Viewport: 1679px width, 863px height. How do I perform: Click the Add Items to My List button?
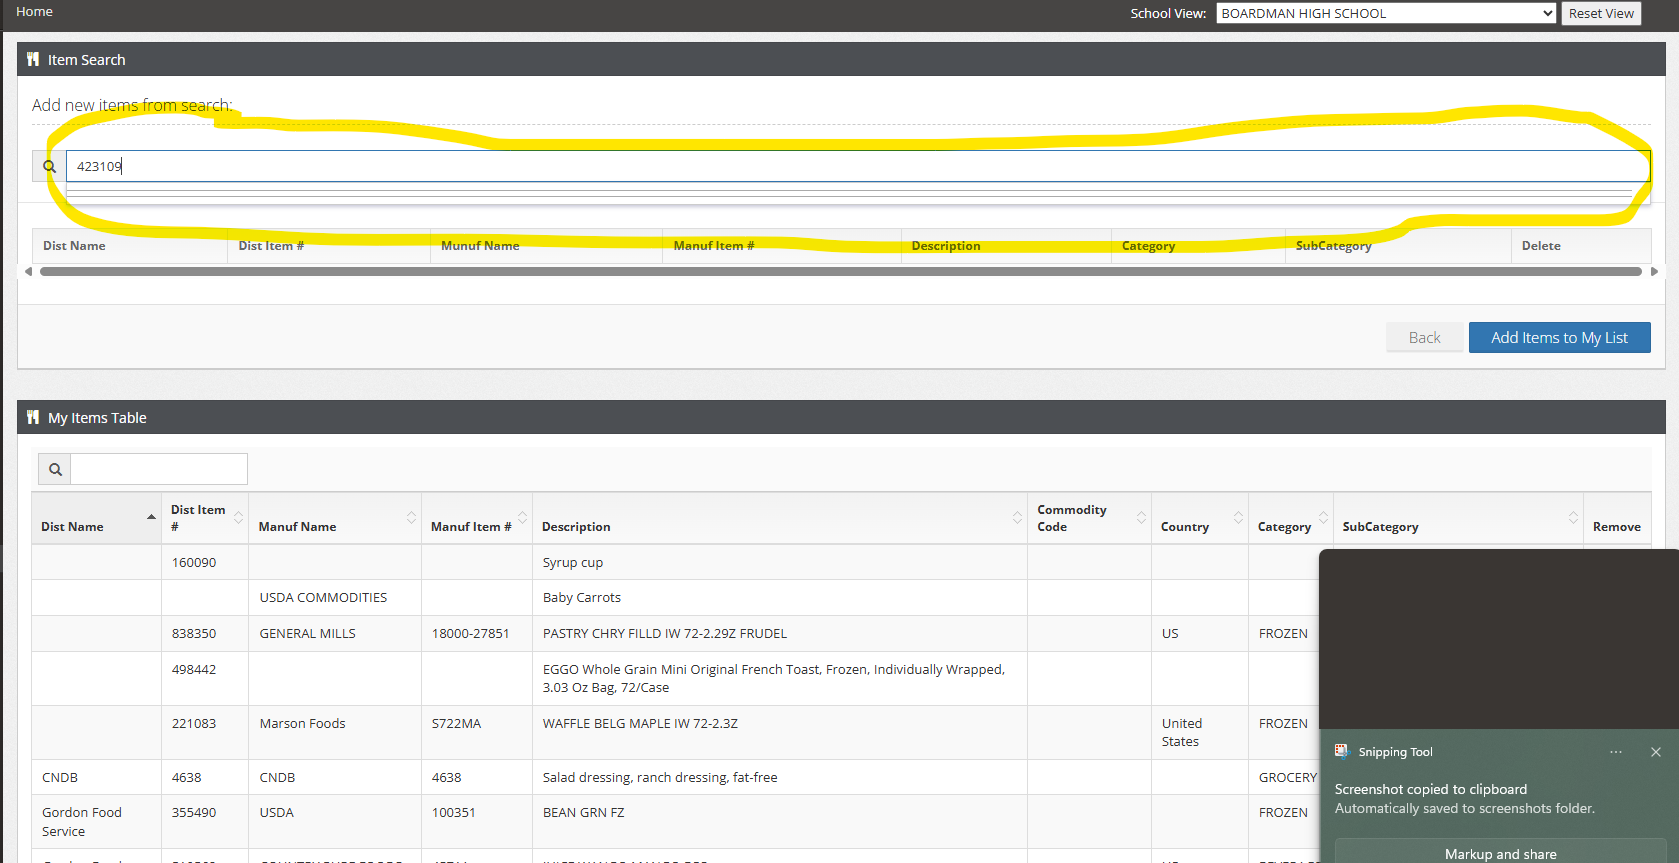tap(1559, 337)
